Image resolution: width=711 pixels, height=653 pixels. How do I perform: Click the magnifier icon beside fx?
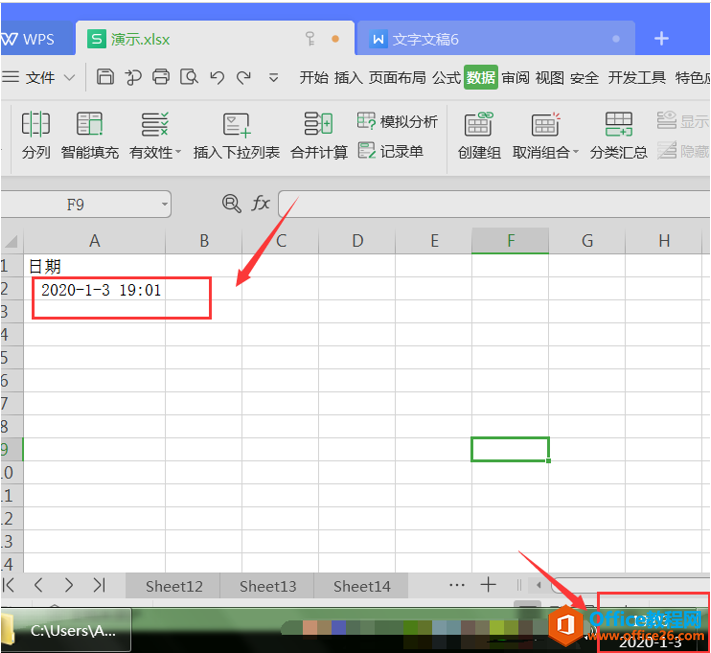coord(232,204)
